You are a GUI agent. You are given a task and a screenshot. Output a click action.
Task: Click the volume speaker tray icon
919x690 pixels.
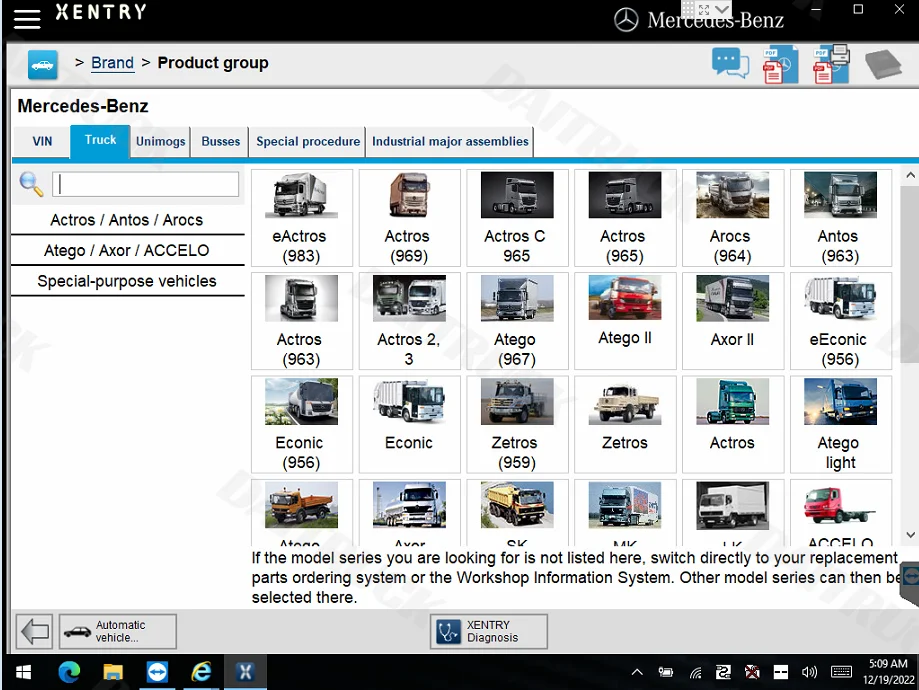809,672
